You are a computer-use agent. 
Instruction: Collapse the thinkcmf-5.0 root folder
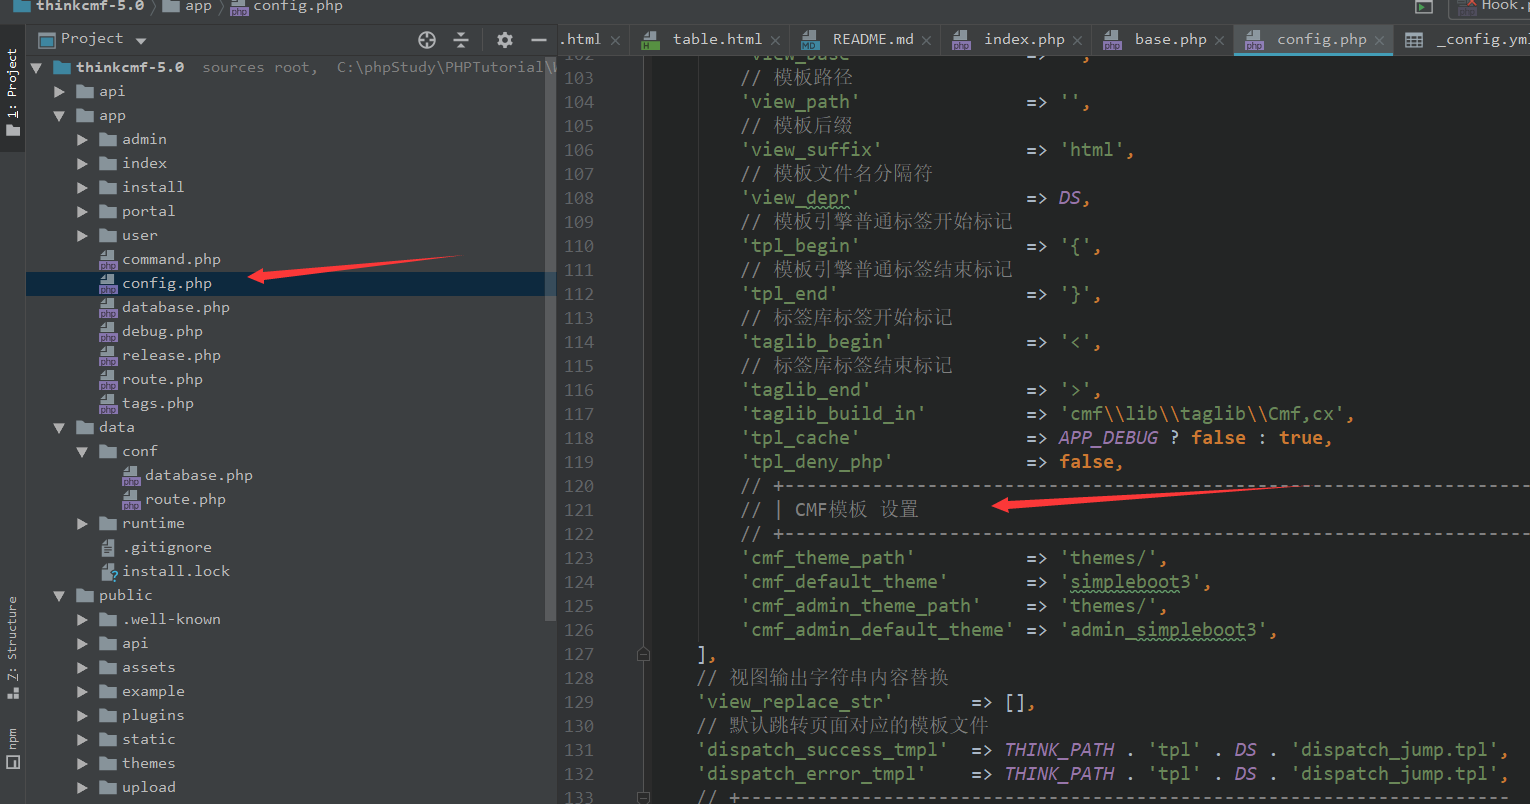(37, 68)
